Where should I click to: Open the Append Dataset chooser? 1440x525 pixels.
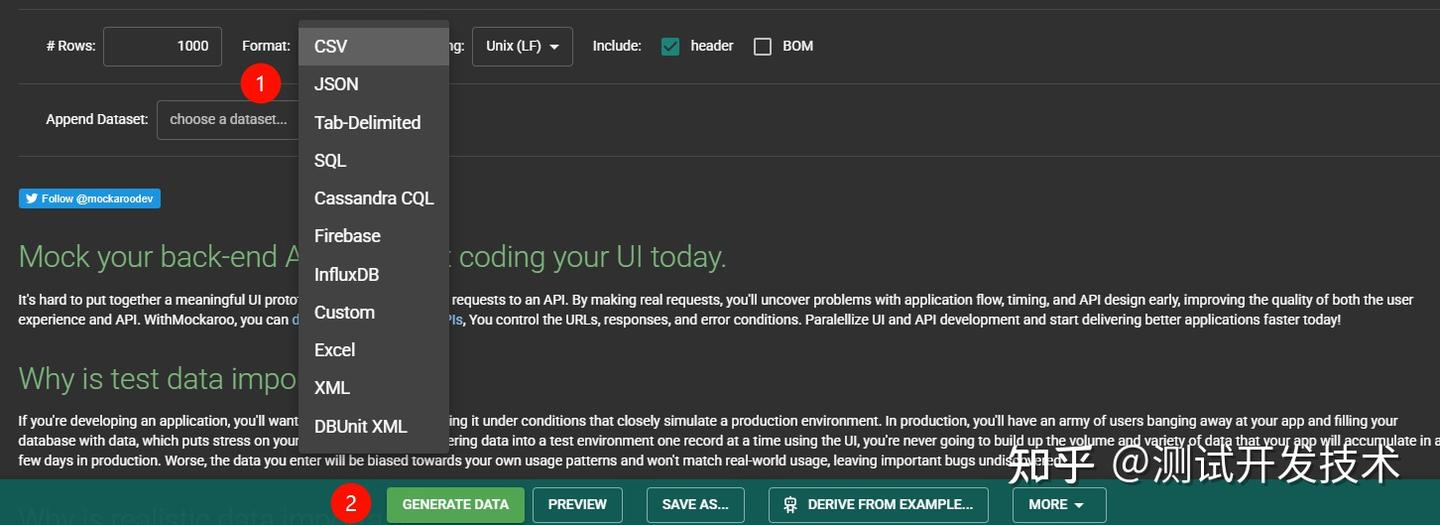[229, 119]
